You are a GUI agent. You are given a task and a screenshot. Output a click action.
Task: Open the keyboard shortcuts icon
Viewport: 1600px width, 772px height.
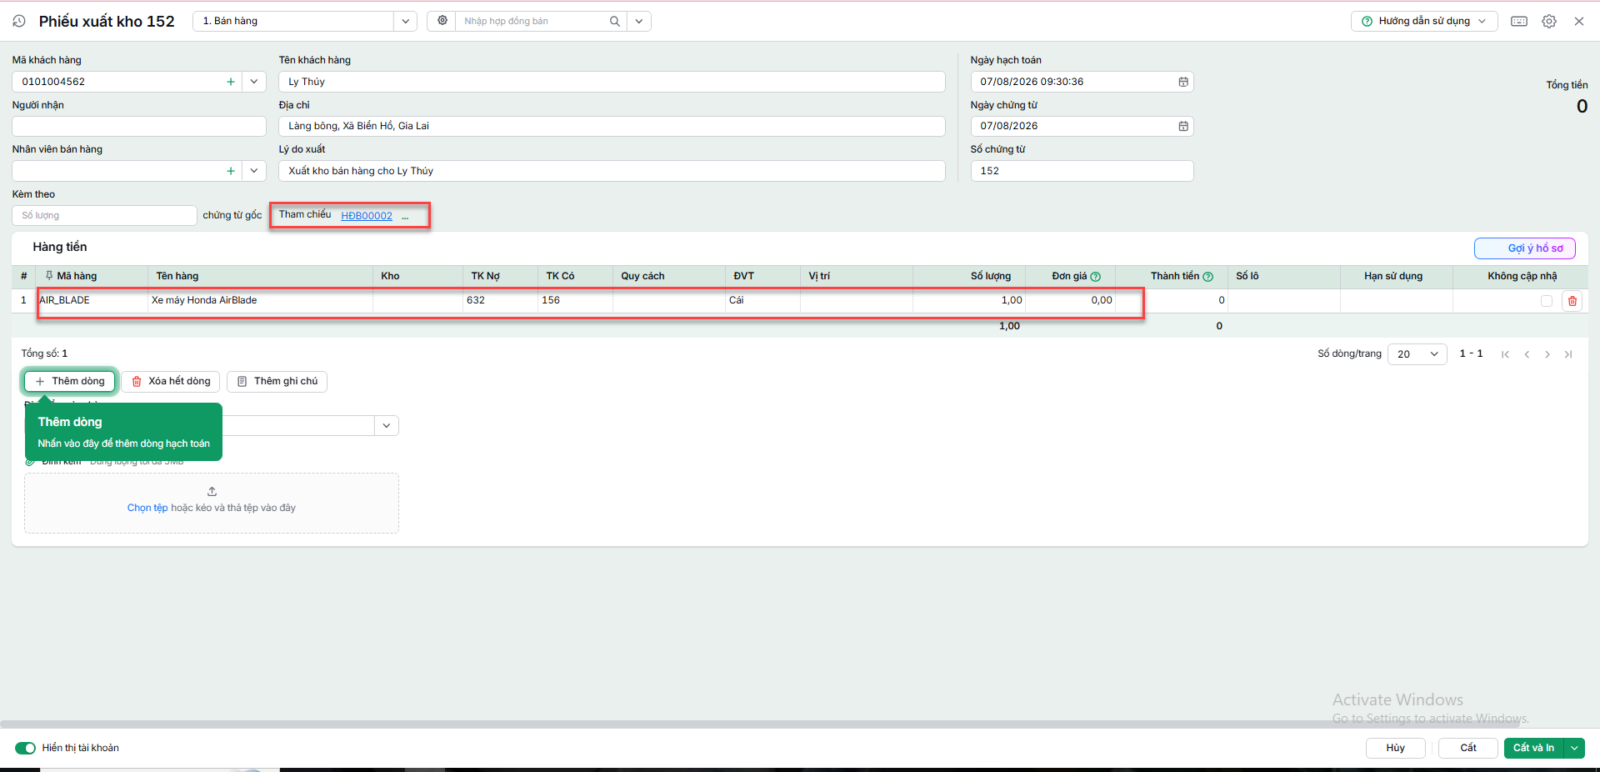pyautogui.click(x=1519, y=21)
